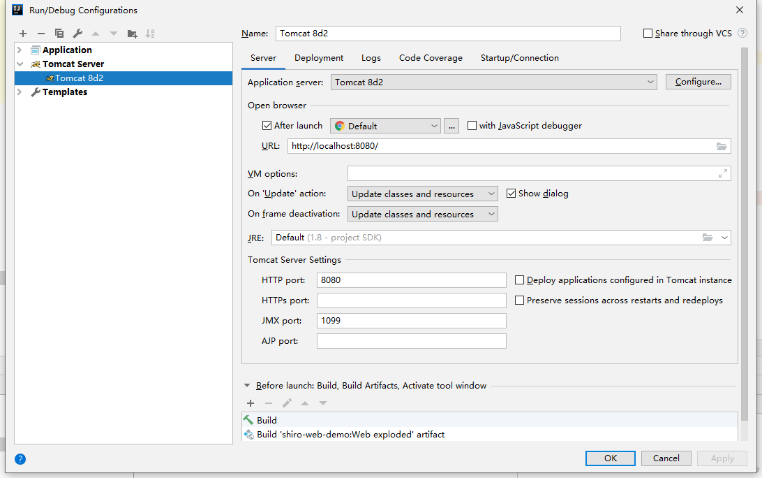Switch to the Server tab
The image size is (762, 478).
point(263,58)
